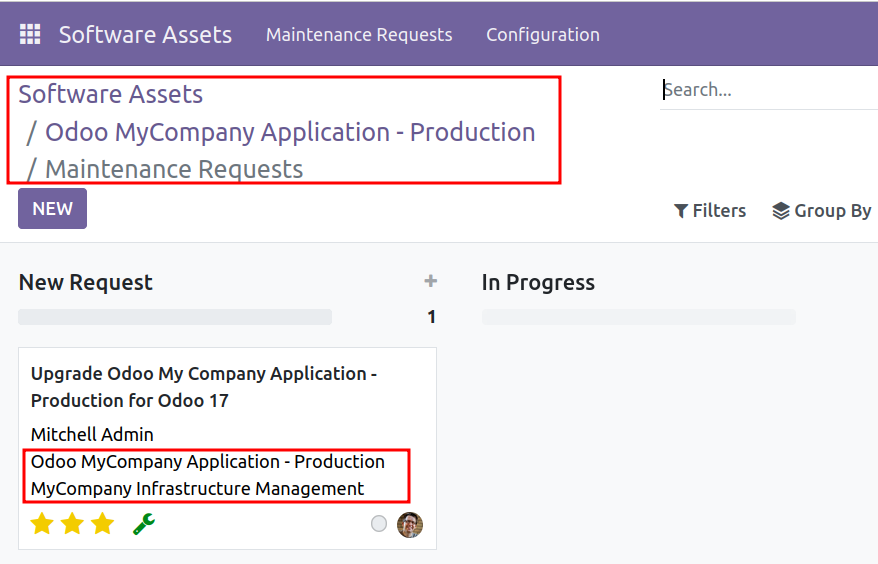Open the Configuration menu
This screenshot has height=564, width=878.
543,35
